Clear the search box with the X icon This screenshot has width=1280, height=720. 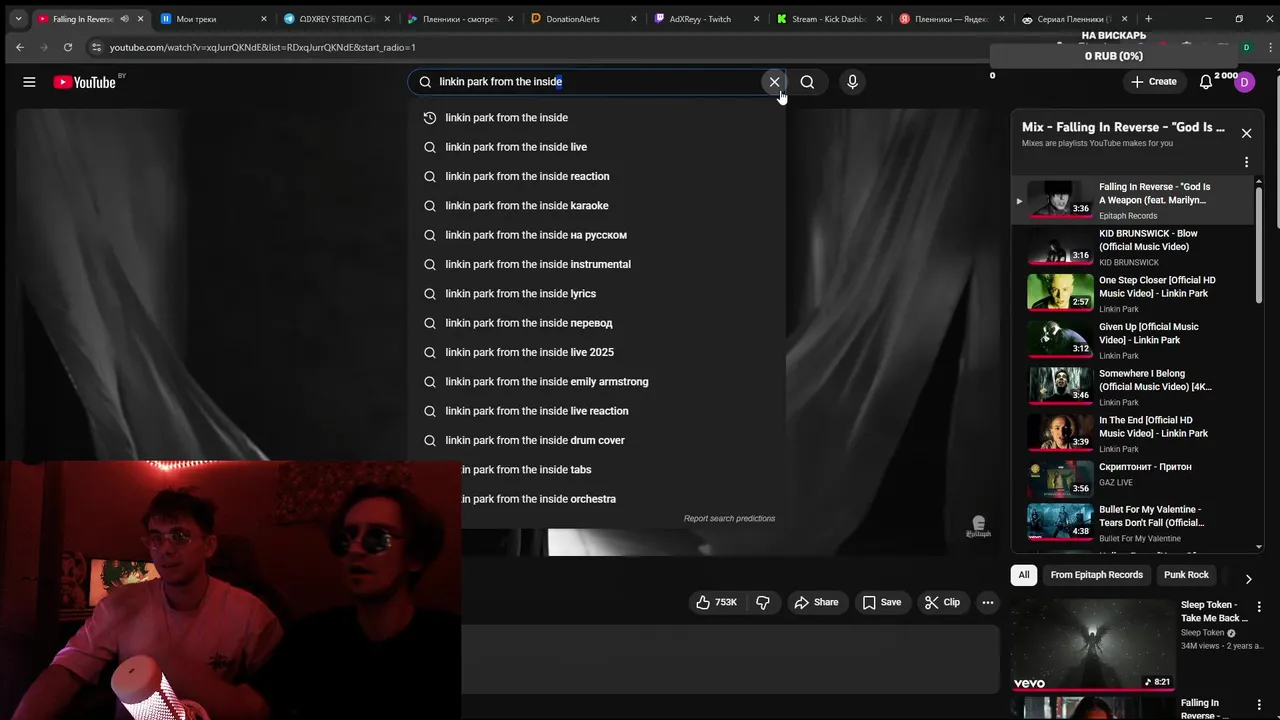774,82
